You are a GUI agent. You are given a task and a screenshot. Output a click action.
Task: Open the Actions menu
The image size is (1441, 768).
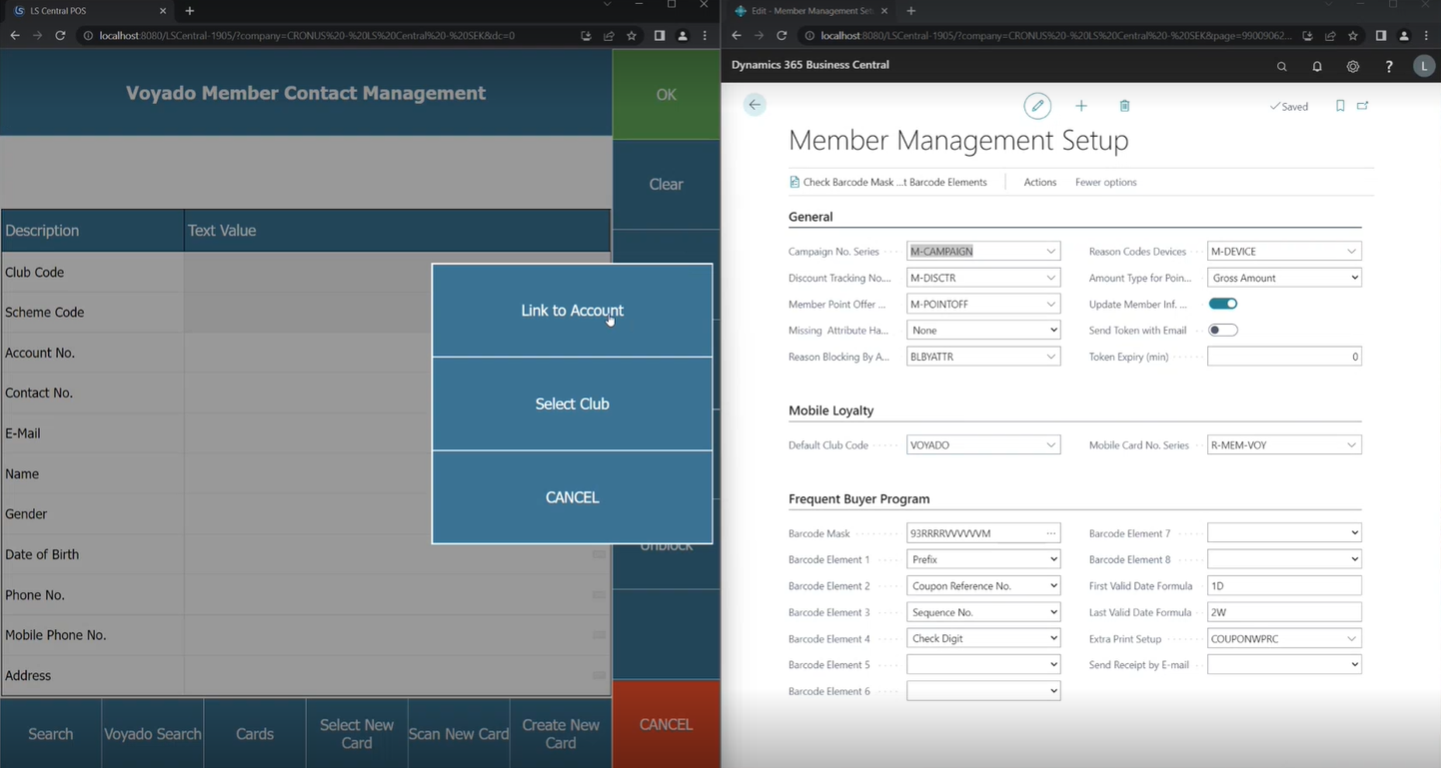1040,182
